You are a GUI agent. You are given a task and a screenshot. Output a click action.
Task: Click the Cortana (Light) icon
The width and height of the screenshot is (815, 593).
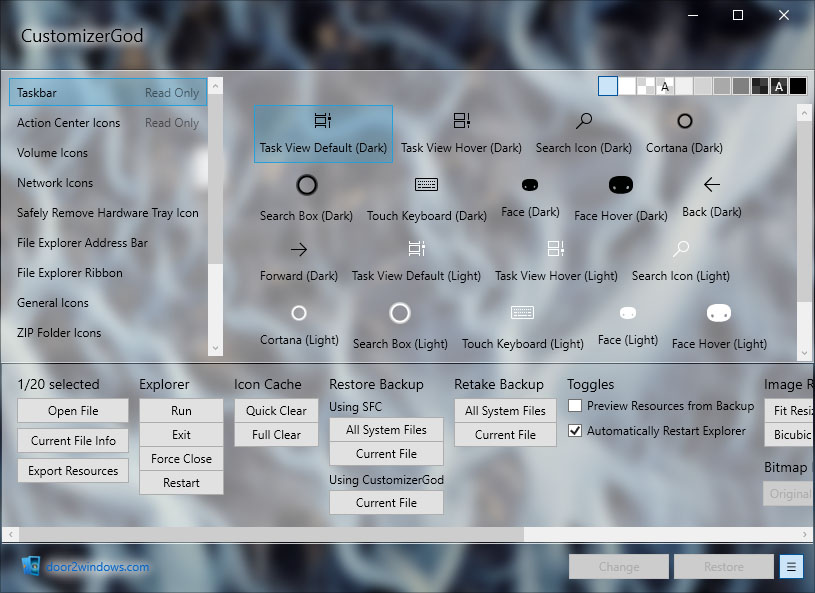click(x=299, y=325)
